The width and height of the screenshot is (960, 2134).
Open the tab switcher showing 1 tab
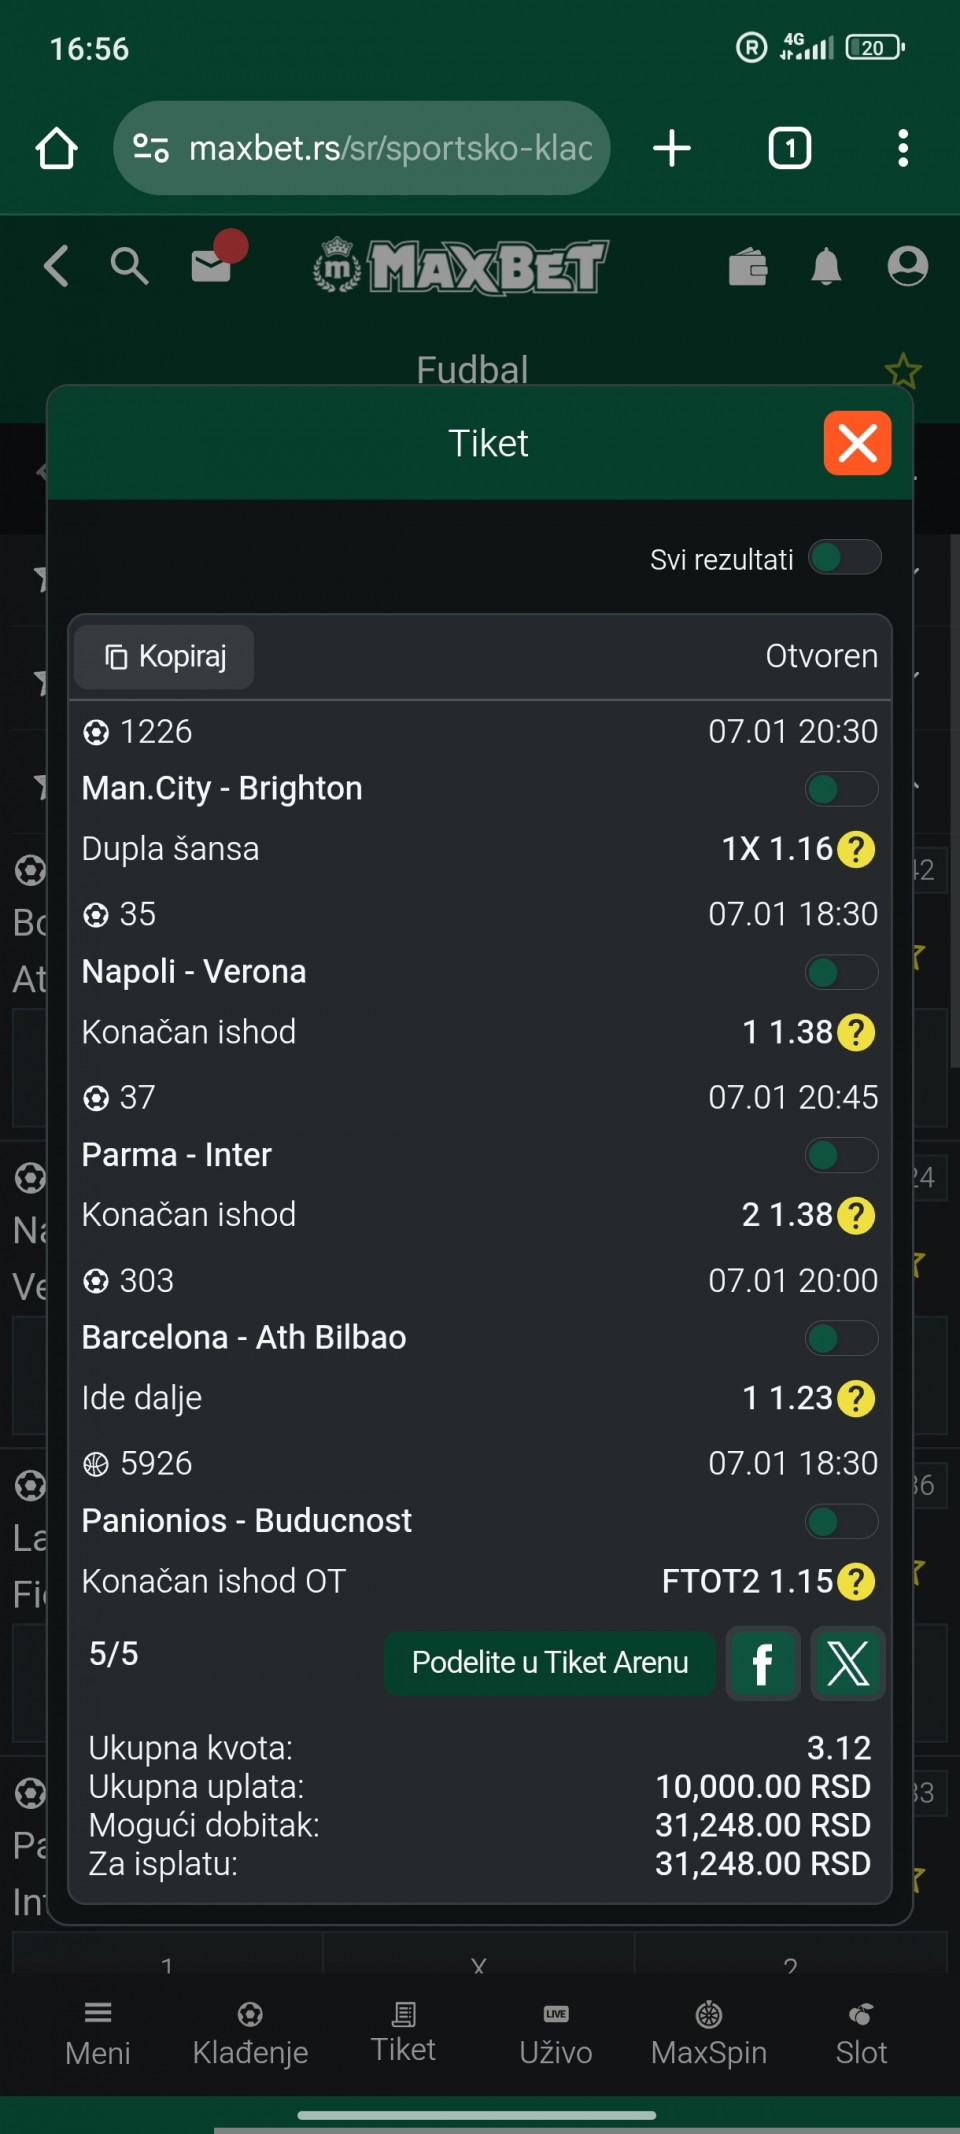[x=789, y=149]
